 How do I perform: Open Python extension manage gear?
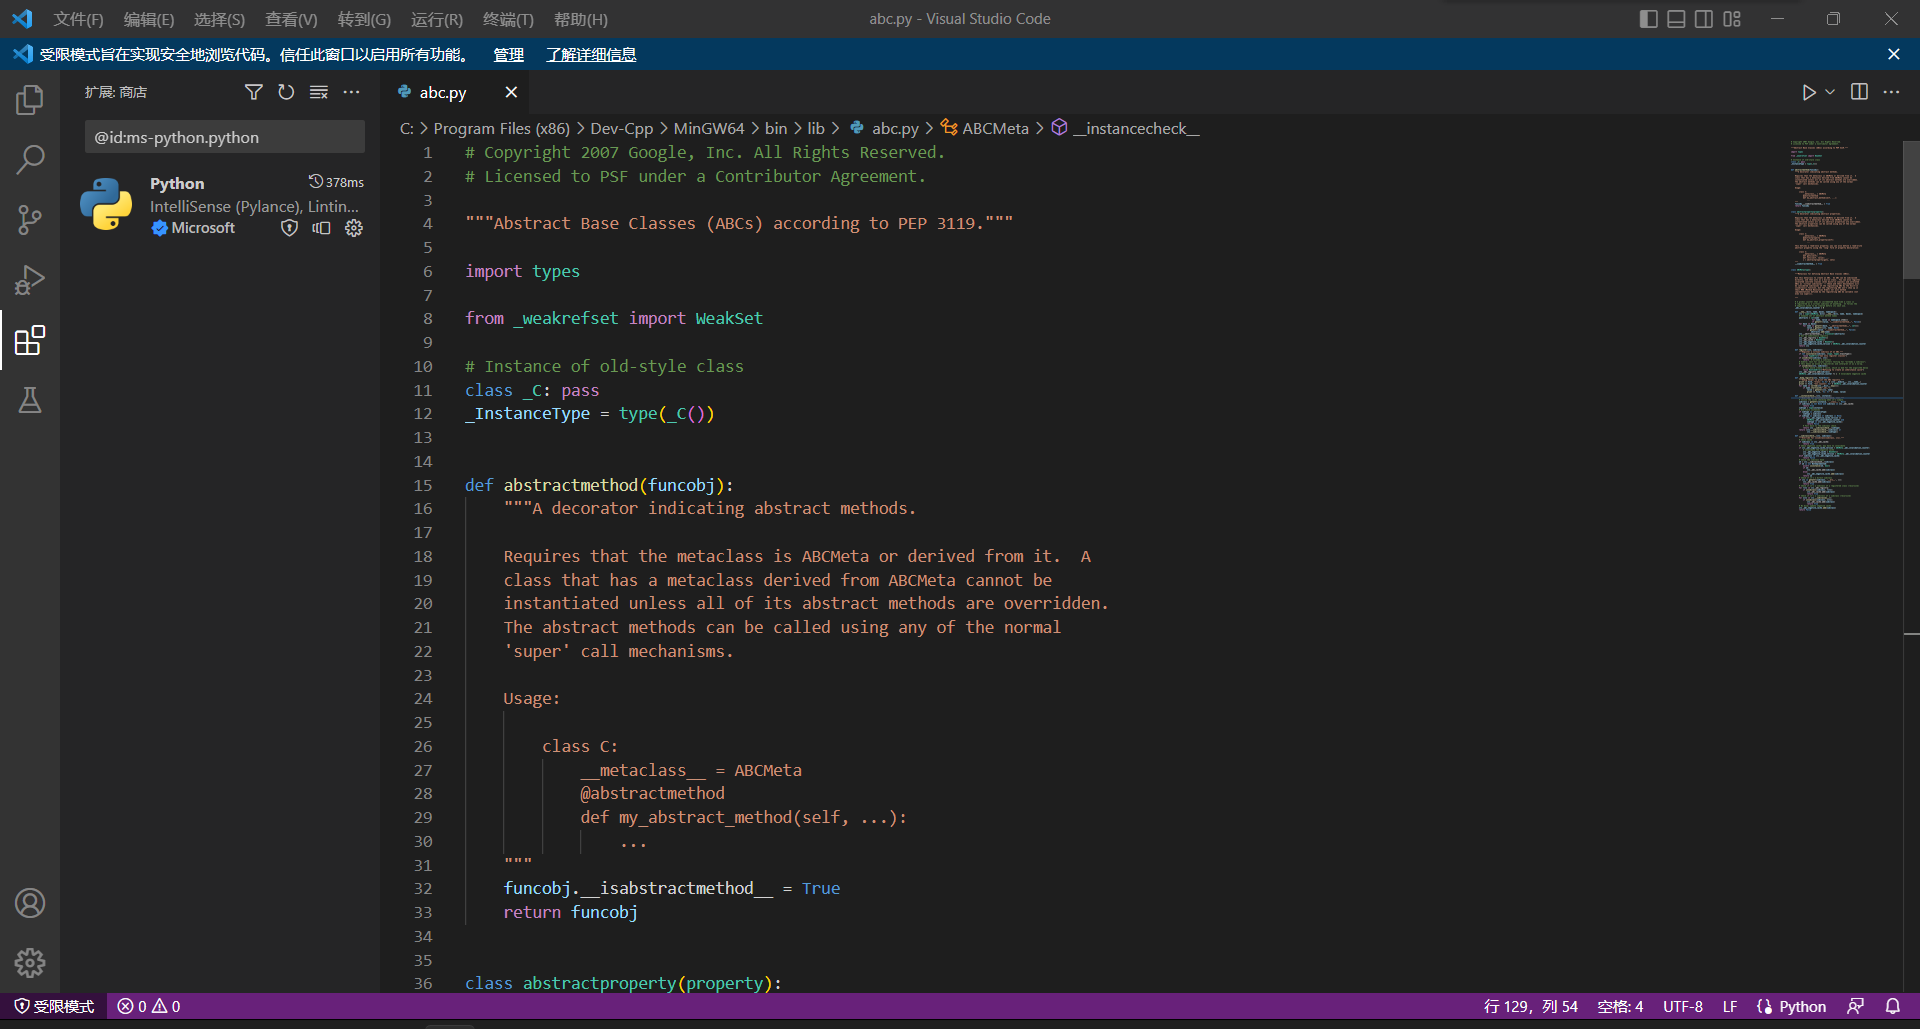click(354, 228)
